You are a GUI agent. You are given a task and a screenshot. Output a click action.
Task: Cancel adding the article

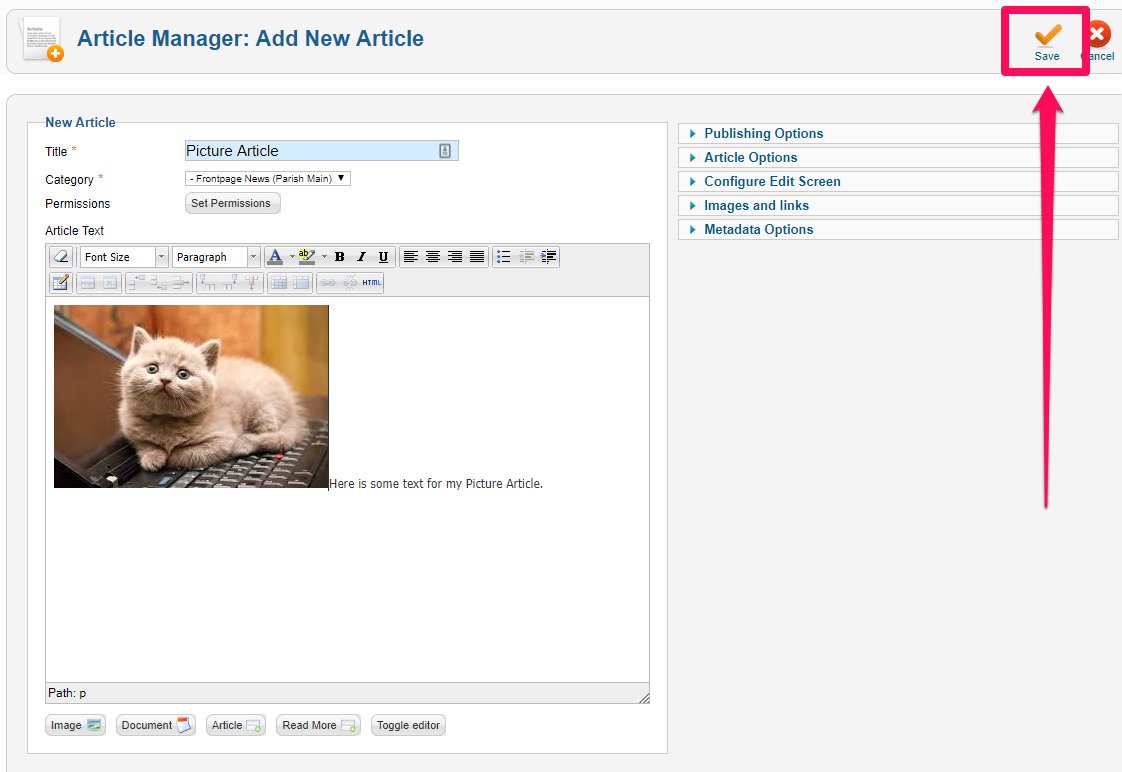(x=1099, y=42)
